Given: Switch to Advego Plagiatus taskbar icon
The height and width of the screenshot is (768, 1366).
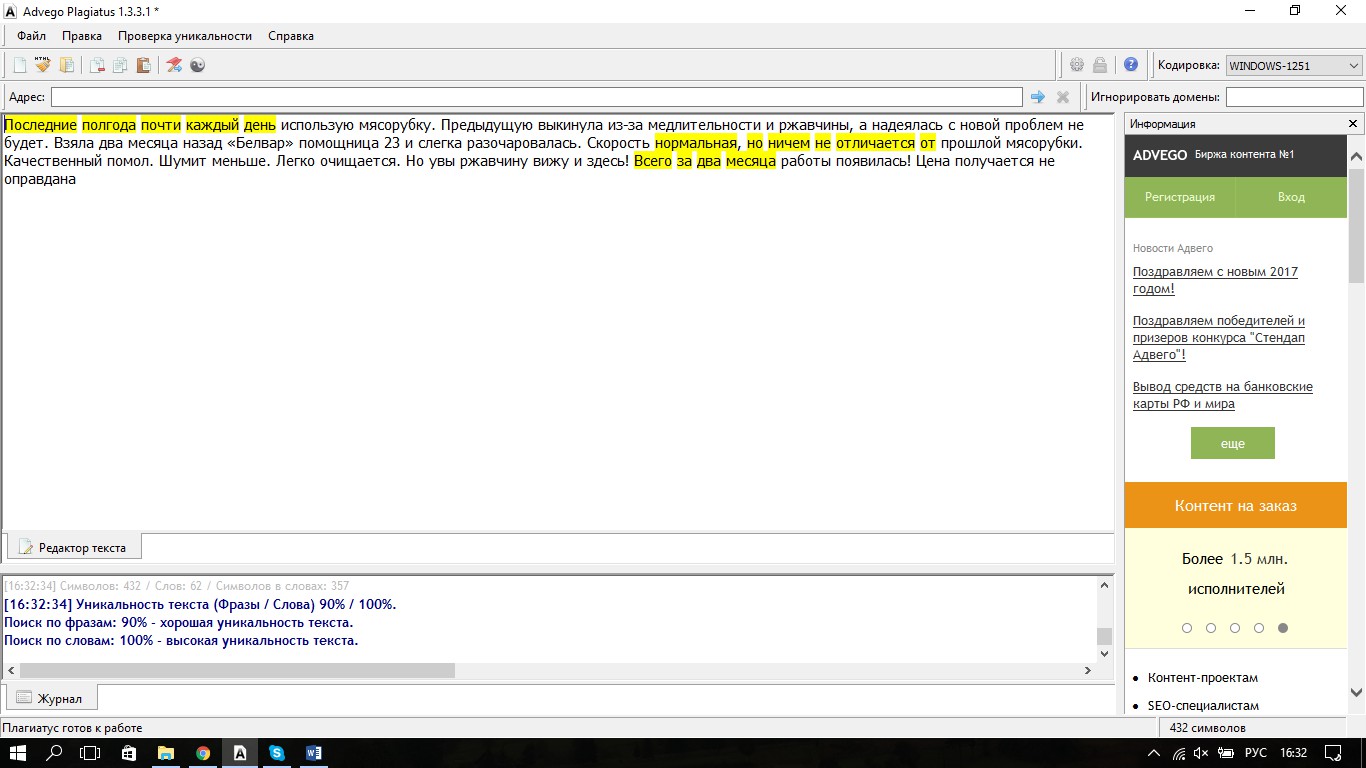Looking at the screenshot, I should point(240,753).
